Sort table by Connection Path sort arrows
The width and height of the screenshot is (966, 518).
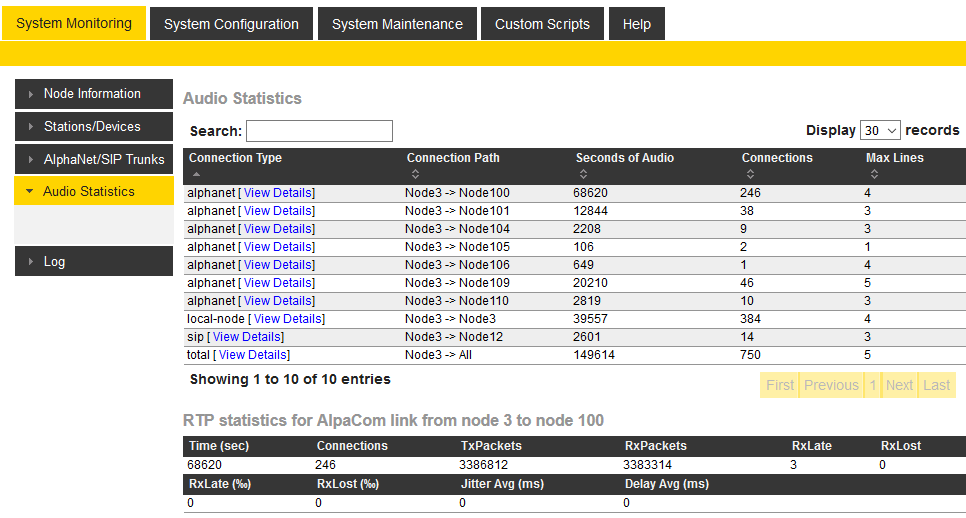[x=414, y=174]
